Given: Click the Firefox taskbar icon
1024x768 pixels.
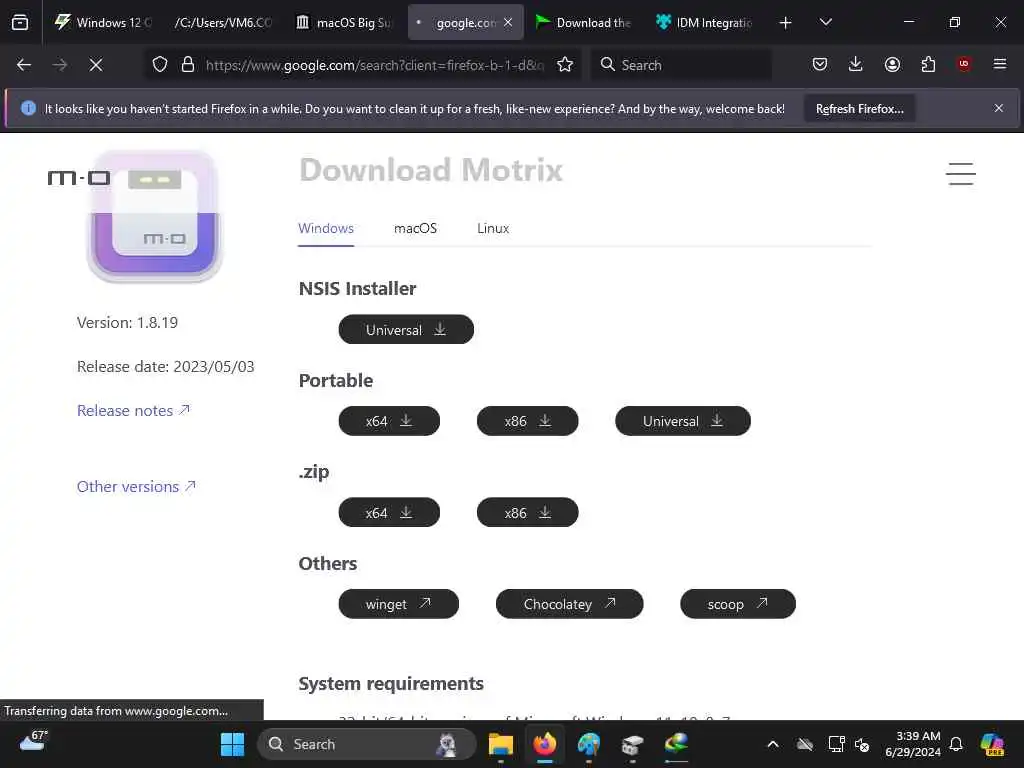Looking at the screenshot, I should coord(545,744).
